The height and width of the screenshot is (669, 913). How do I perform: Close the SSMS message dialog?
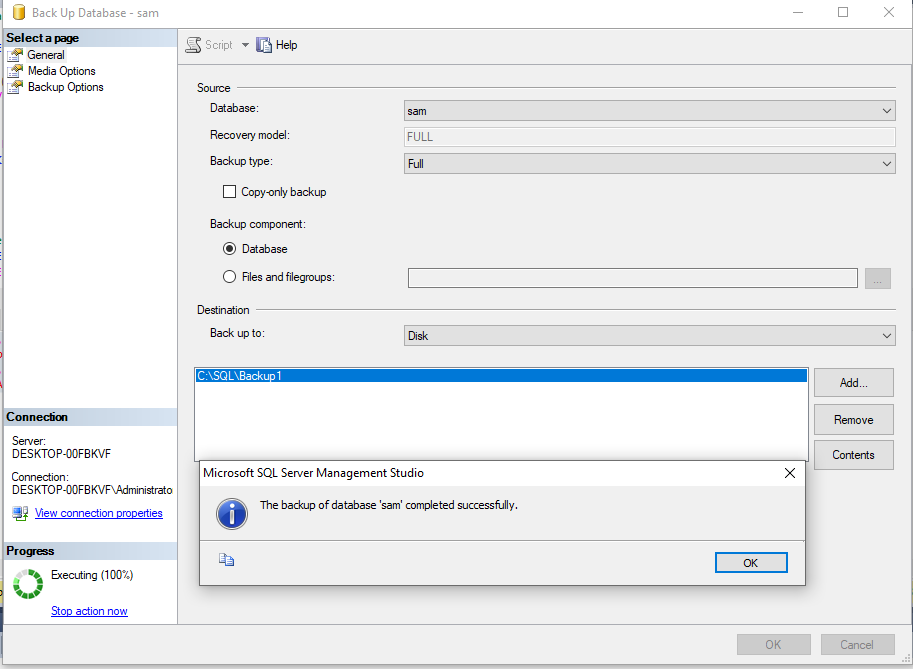coord(790,473)
